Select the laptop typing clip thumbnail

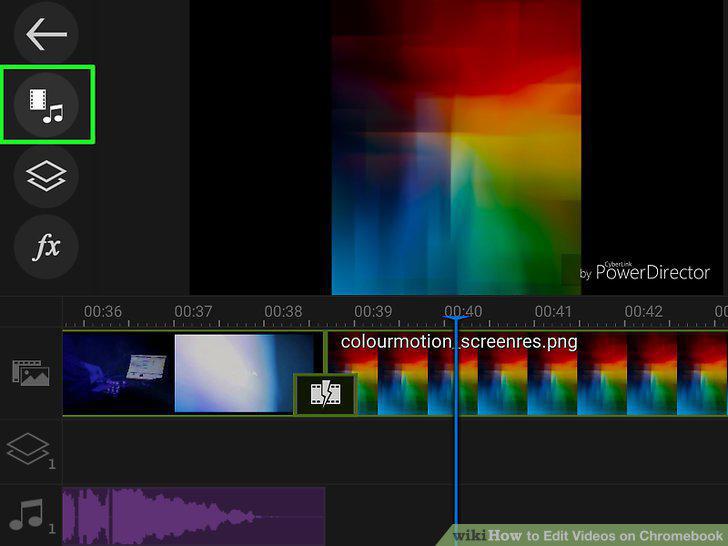pyautogui.click(x=118, y=373)
